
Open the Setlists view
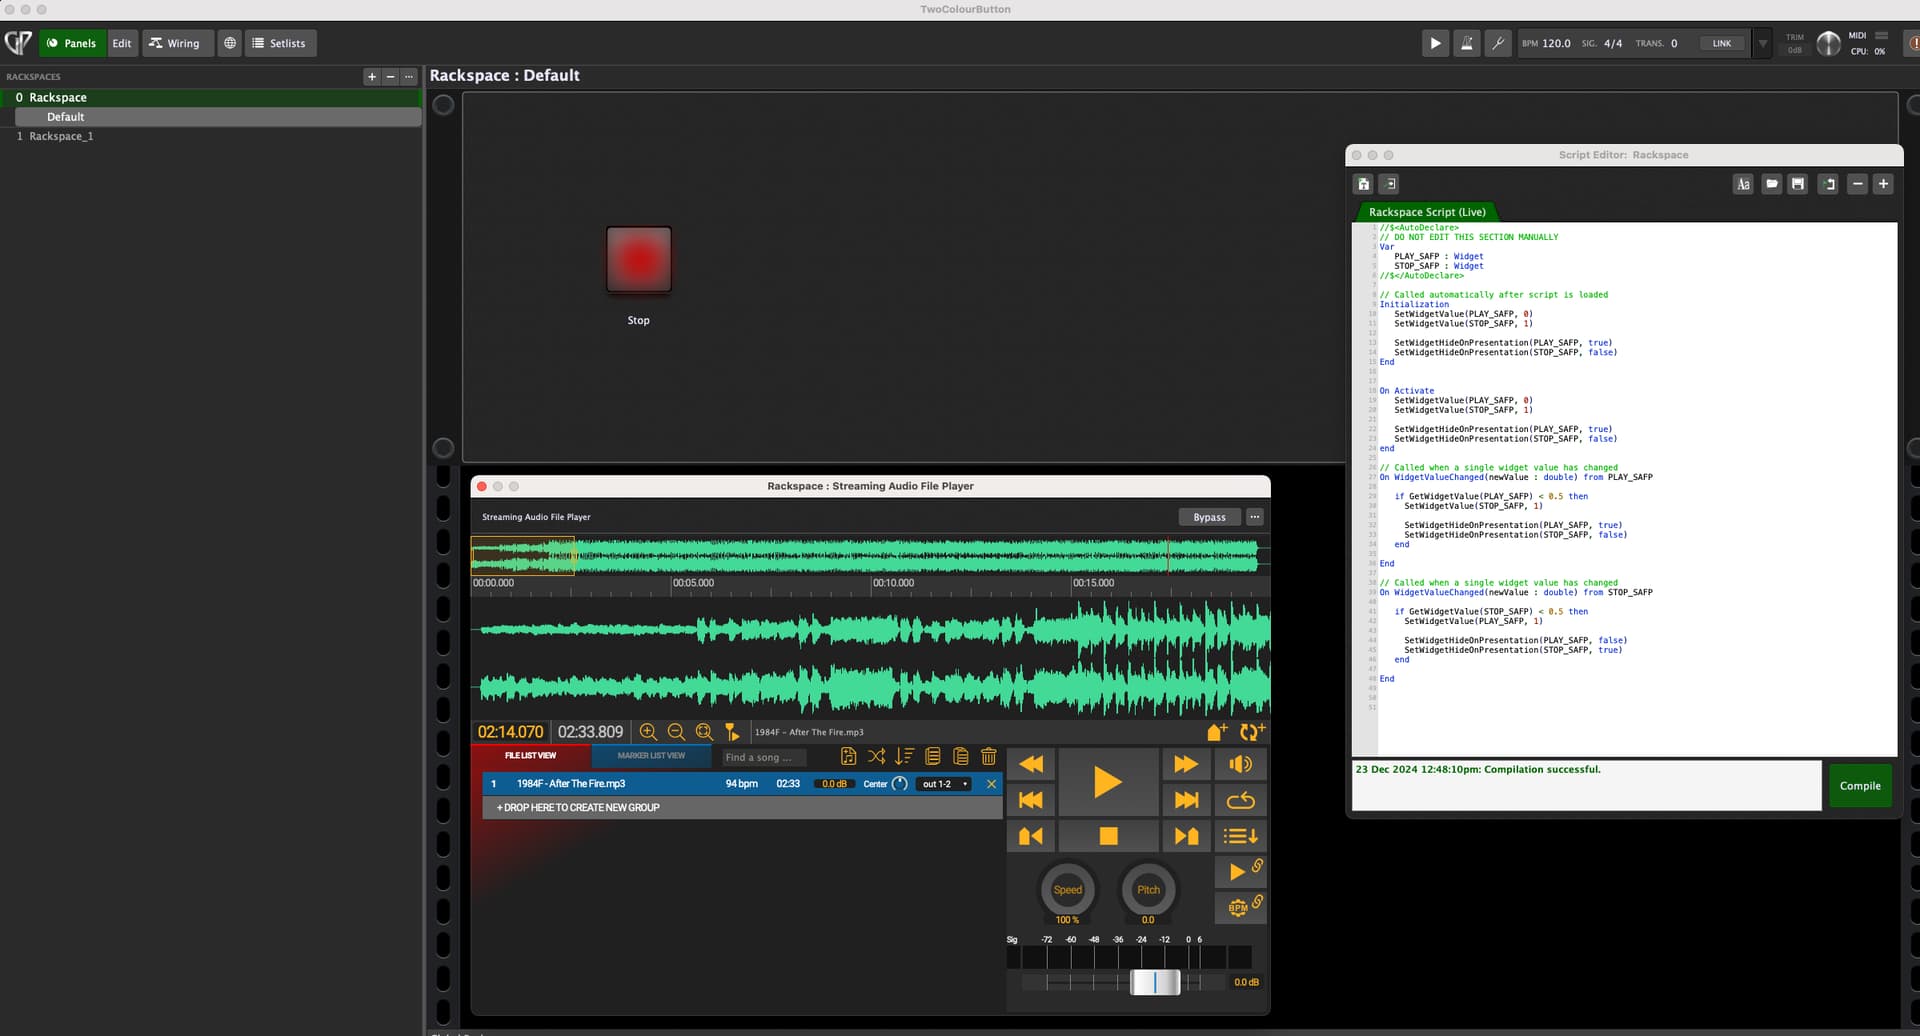pos(280,43)
